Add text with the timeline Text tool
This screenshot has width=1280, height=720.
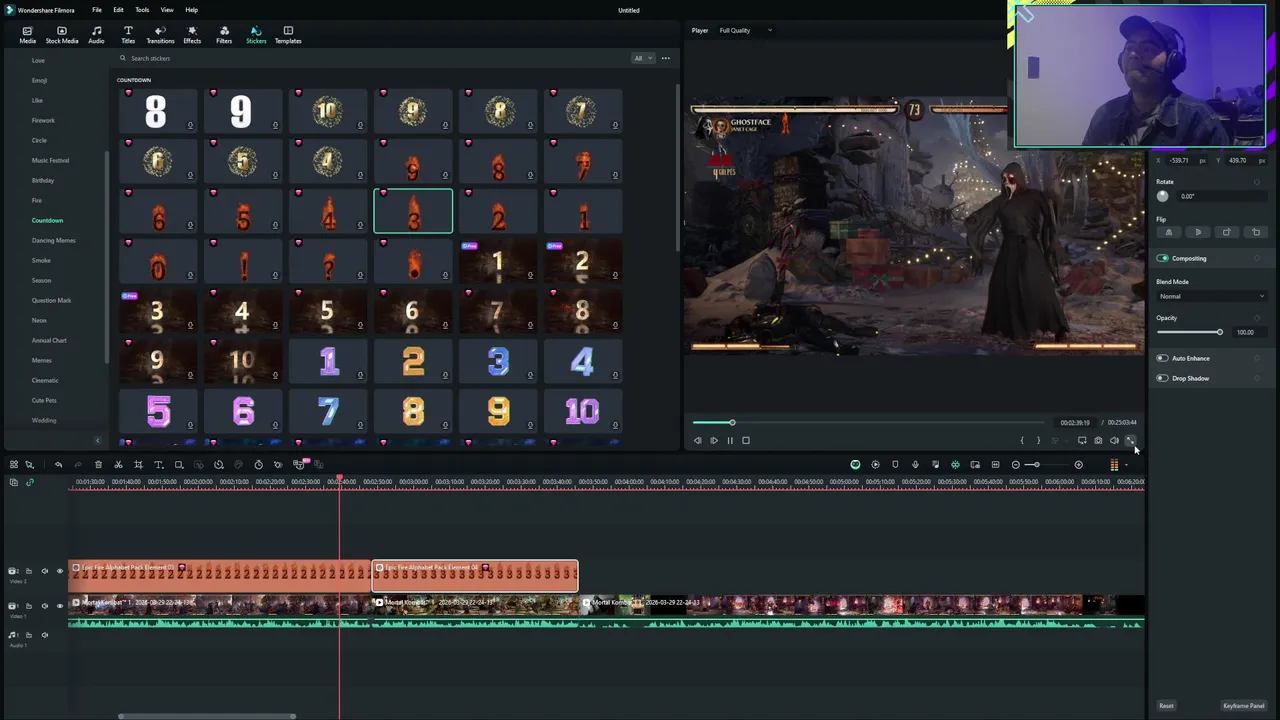point(158,465)
